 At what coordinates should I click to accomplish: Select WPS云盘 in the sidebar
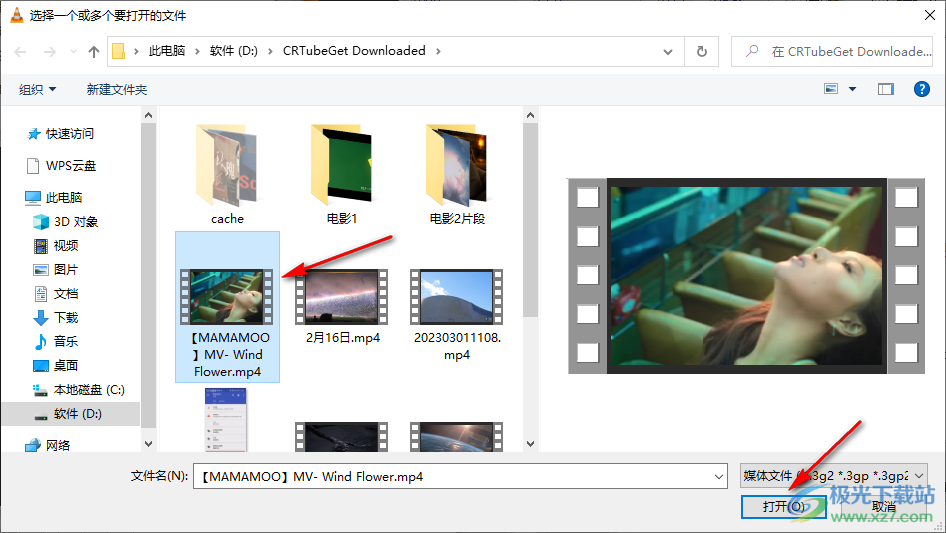(x=62, y=165)
